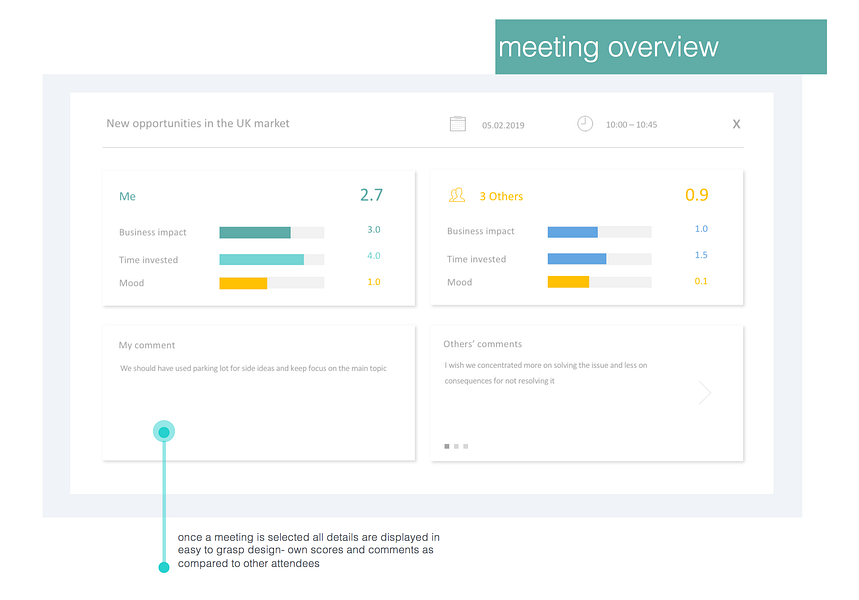Click Time invested label in Me card
859x600 pixels.
coord(148,260)
